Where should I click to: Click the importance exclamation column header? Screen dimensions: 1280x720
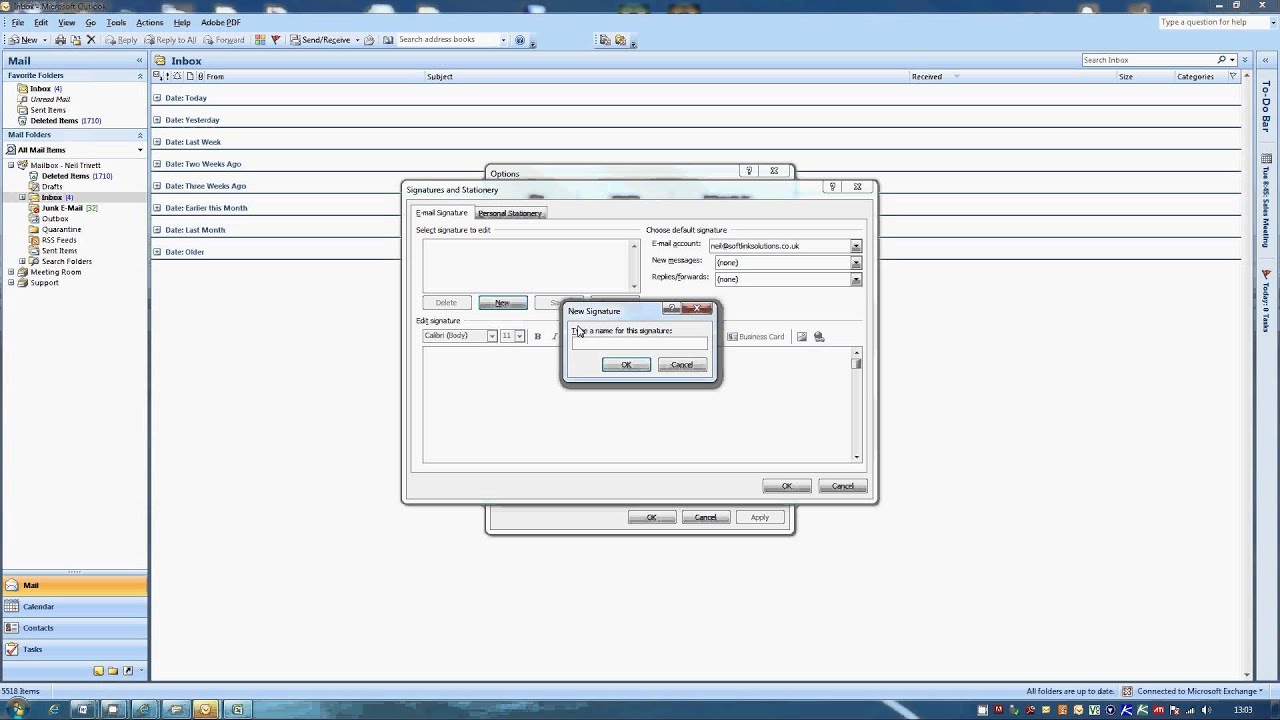point(167,76)
